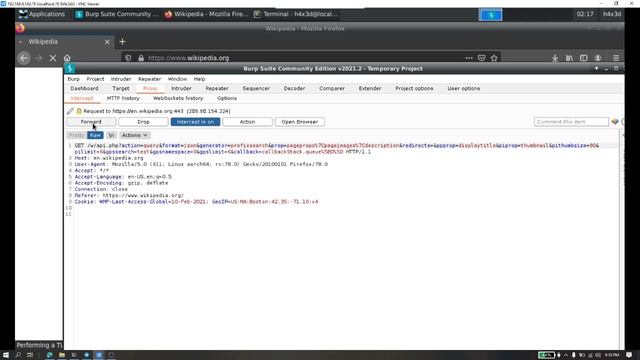The image size is (640, 360).
Task: Open the Sequencer tab
Action: [256, 88]
